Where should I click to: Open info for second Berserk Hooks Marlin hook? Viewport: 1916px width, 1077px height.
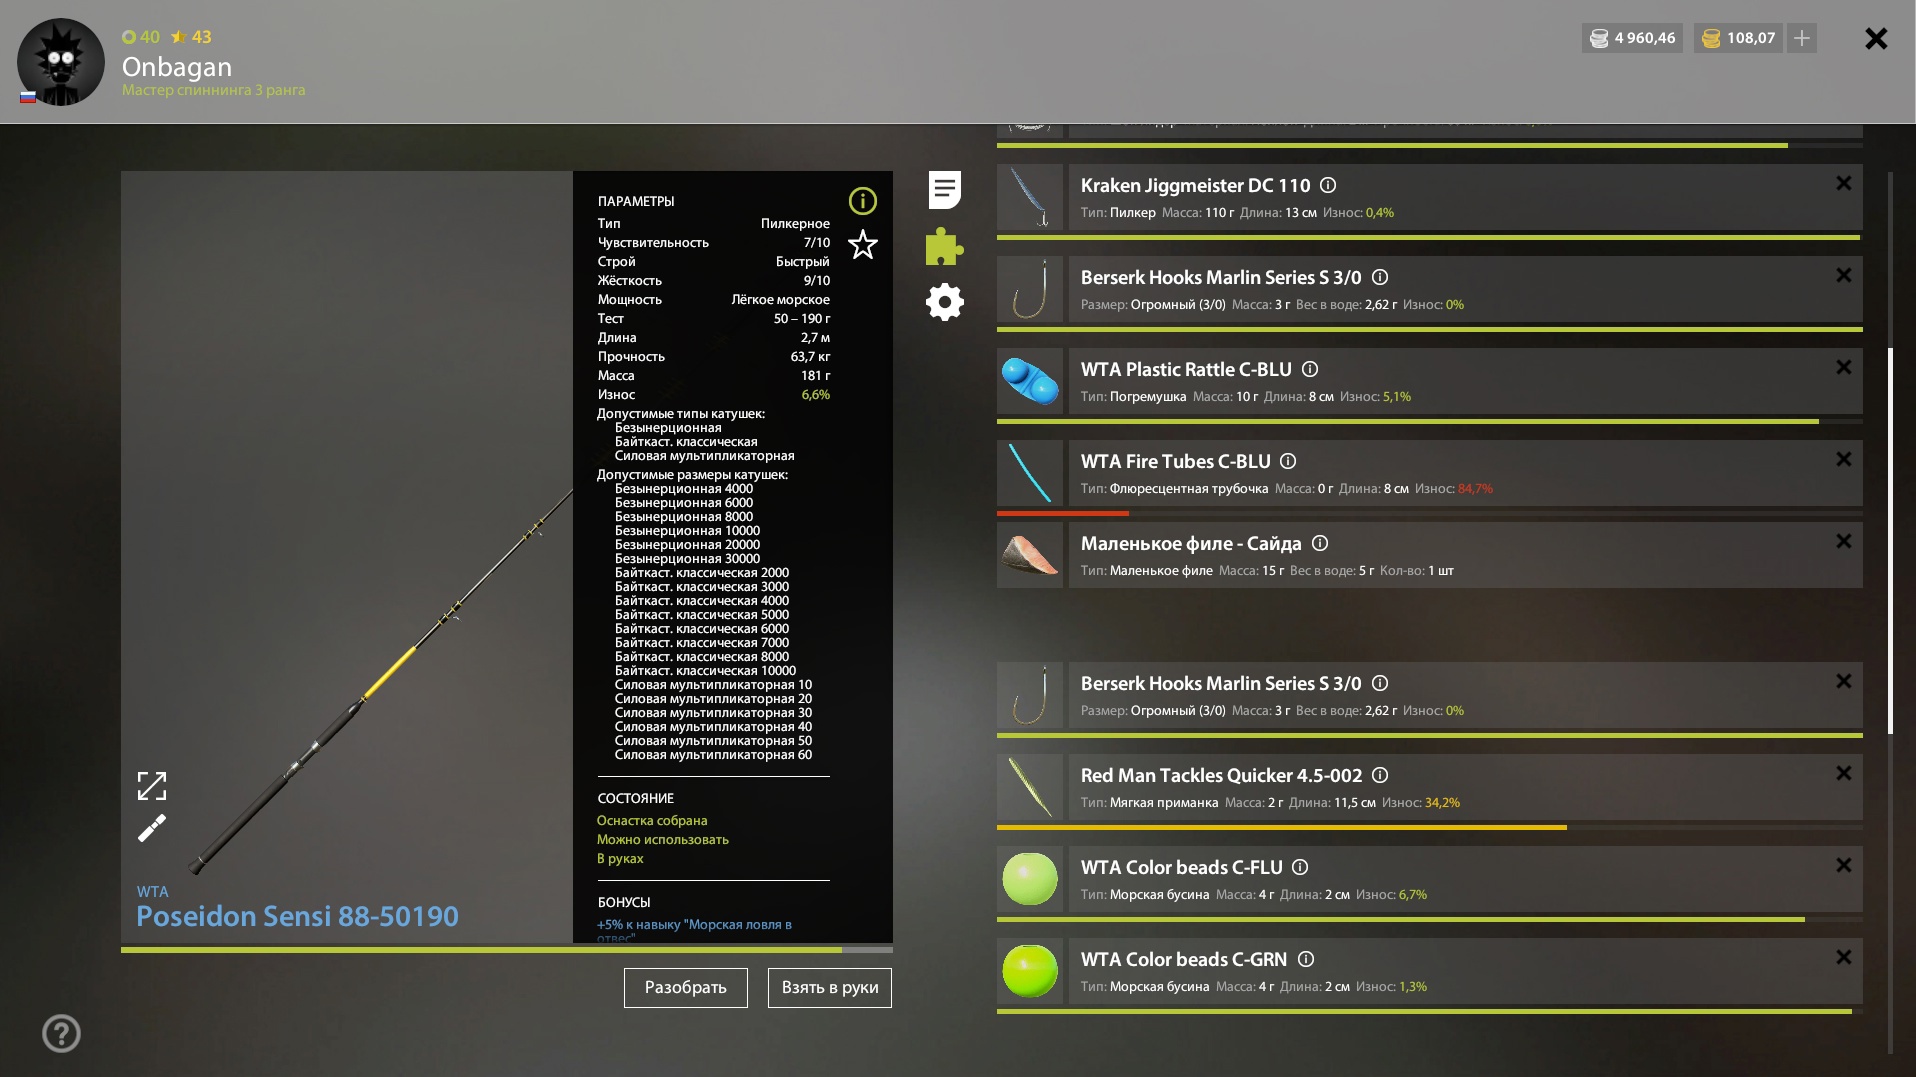(x=1380, y=683)
